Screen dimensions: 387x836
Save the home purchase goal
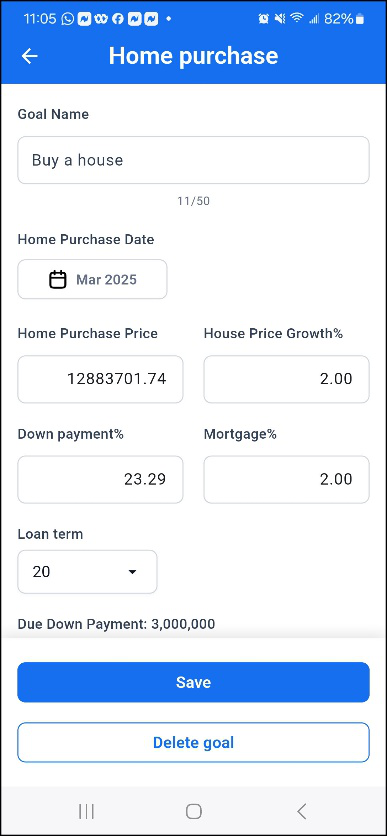pyautogui.click(x=194, y=682)
